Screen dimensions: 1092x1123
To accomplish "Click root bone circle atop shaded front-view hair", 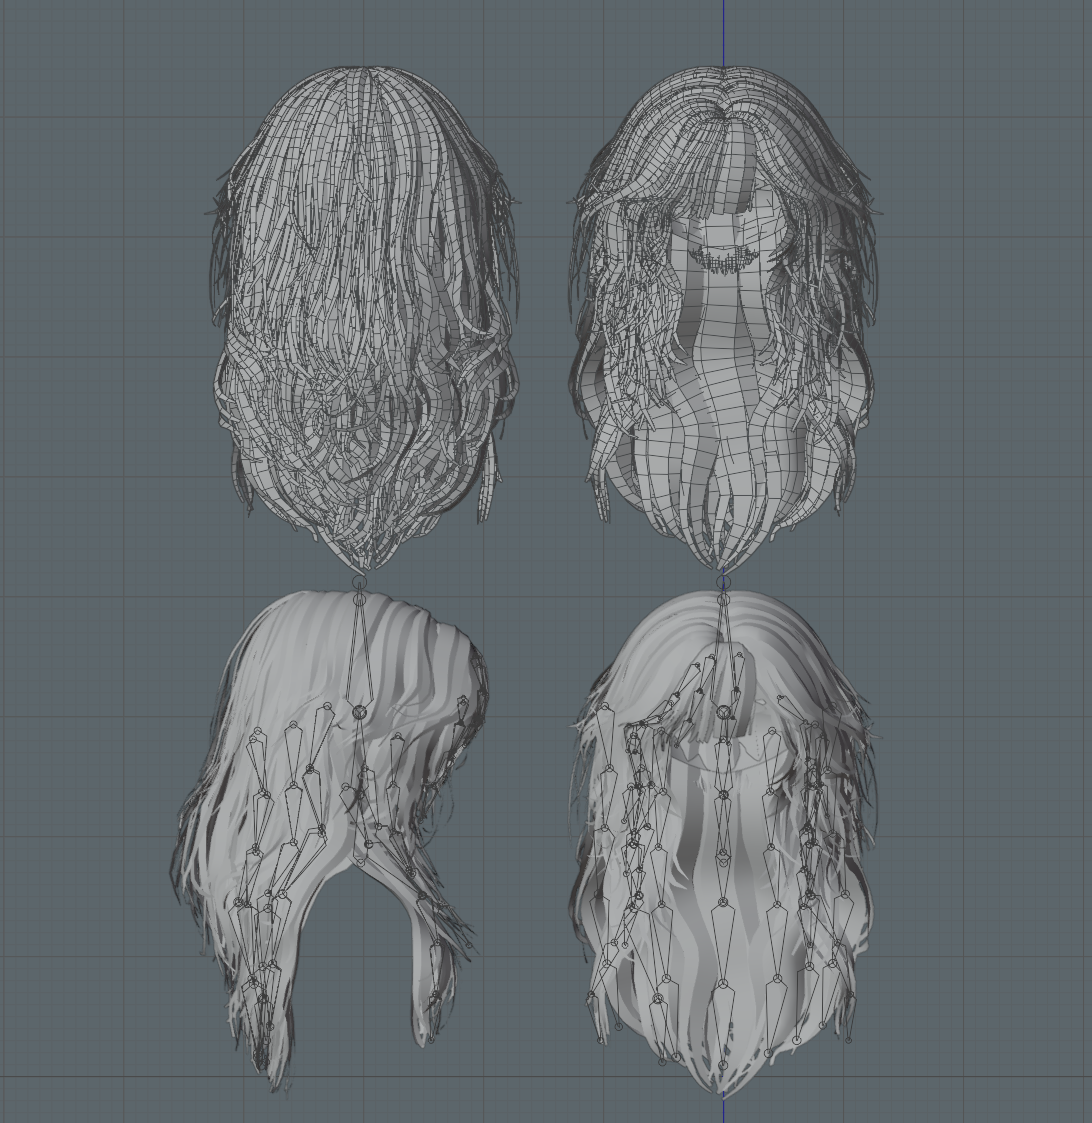I will (723, 583).
